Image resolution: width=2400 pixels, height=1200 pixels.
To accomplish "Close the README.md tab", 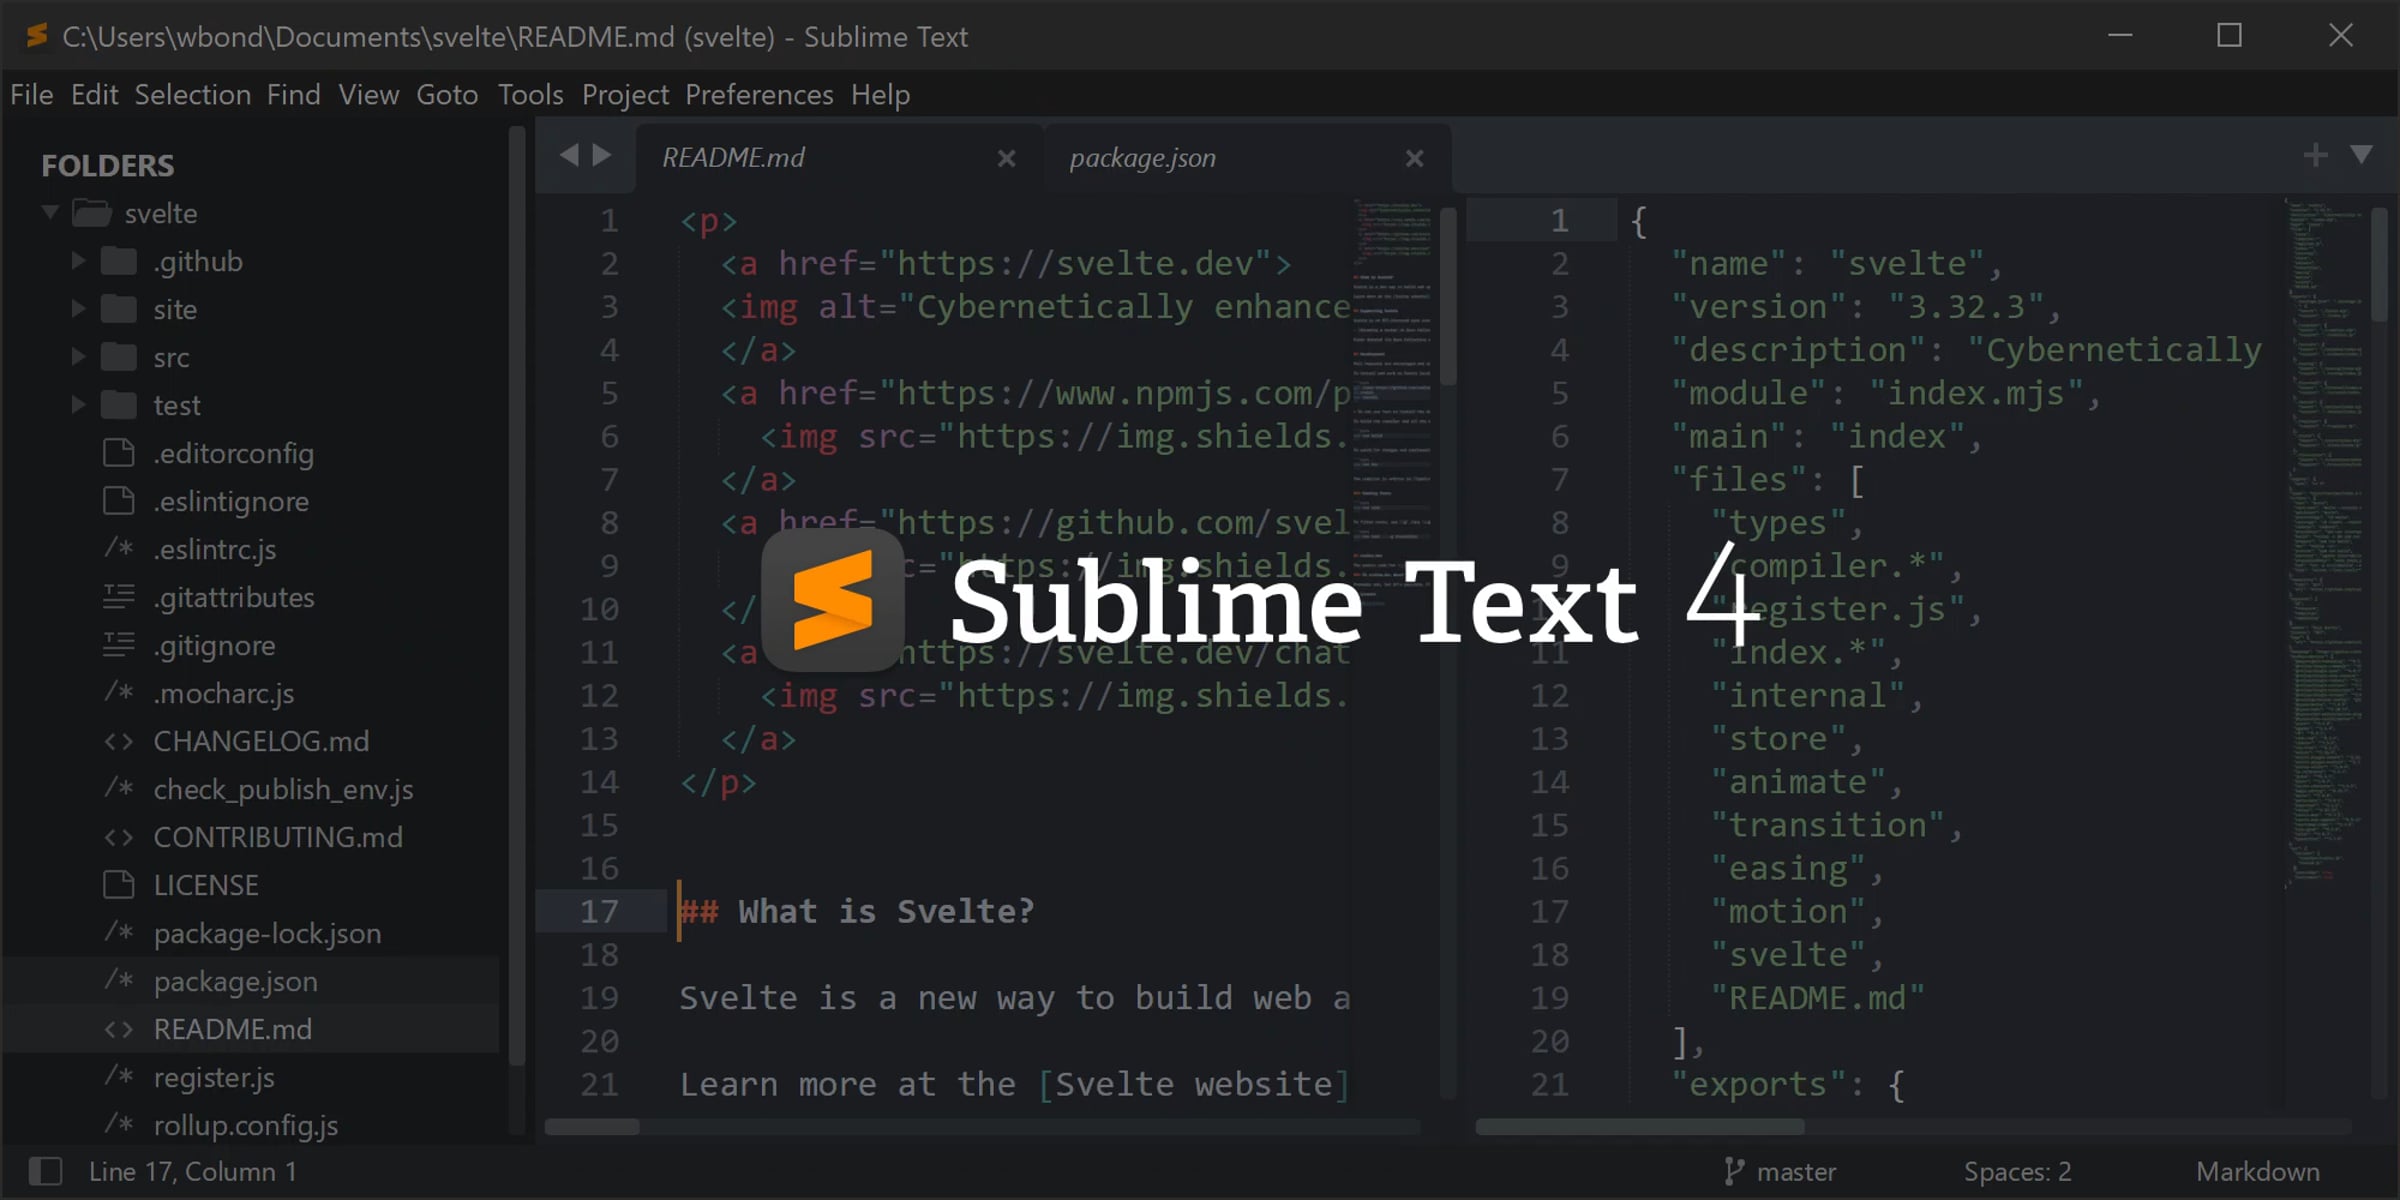I will 1006,158.
